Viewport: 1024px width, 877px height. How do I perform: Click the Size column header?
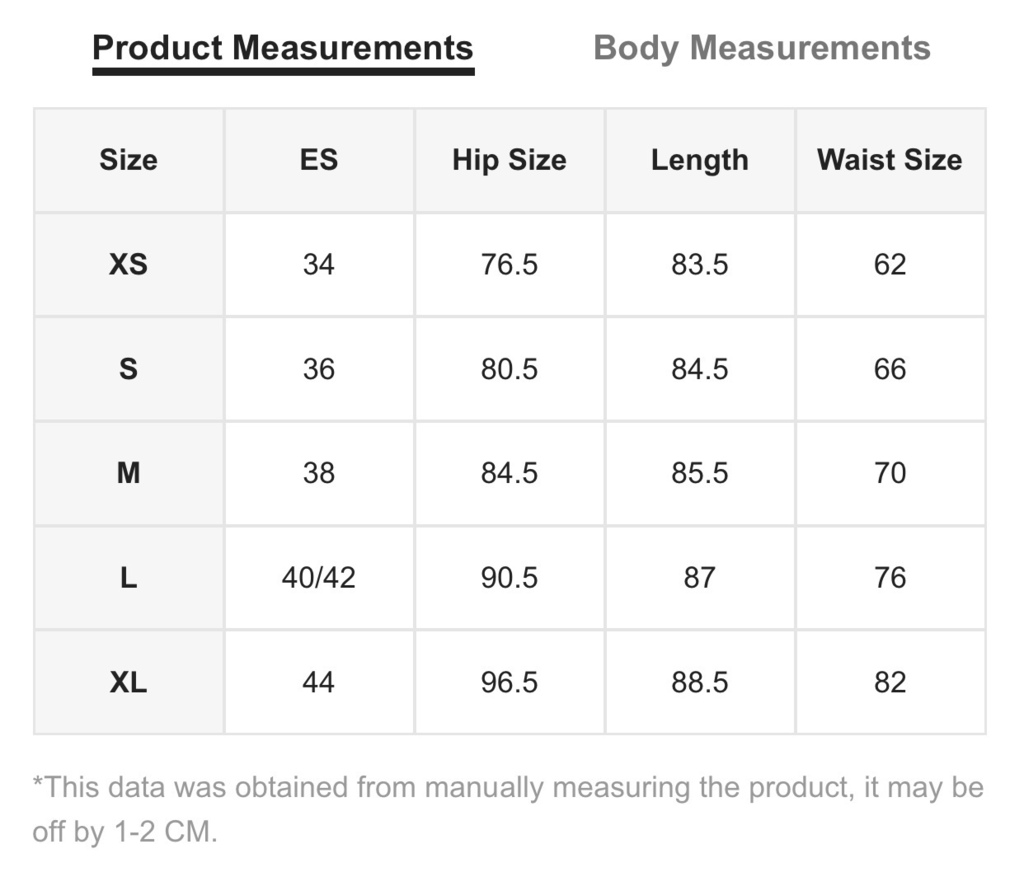point(129,160)
